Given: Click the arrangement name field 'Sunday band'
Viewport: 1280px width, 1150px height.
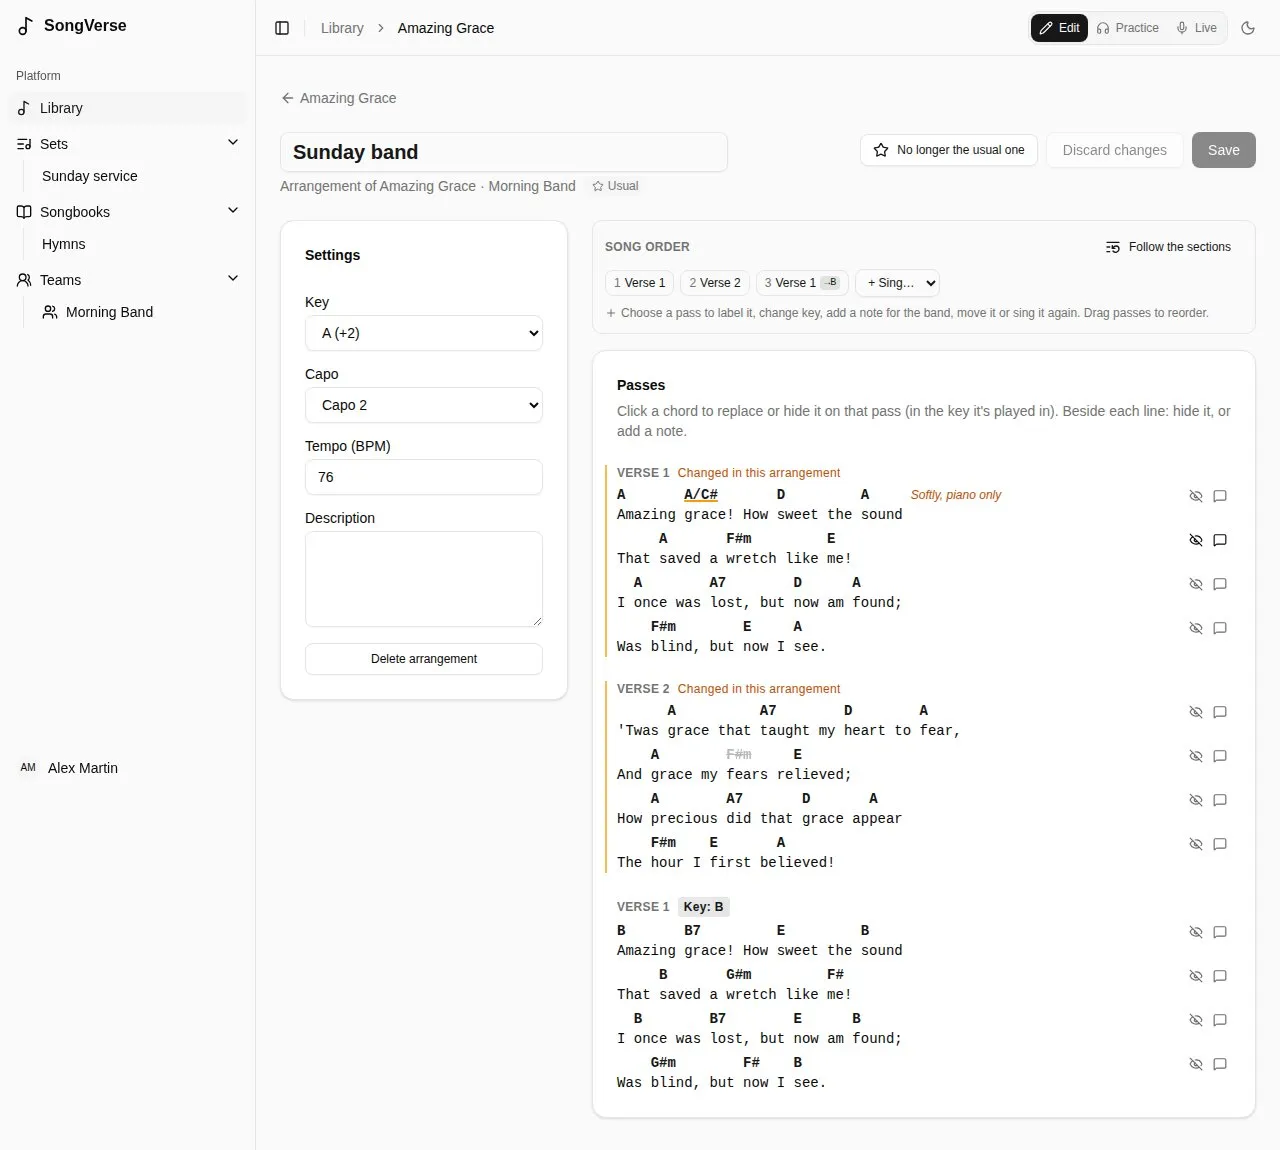Looking at the screenshot, I should pyautogui.click(x=504, y=152).
